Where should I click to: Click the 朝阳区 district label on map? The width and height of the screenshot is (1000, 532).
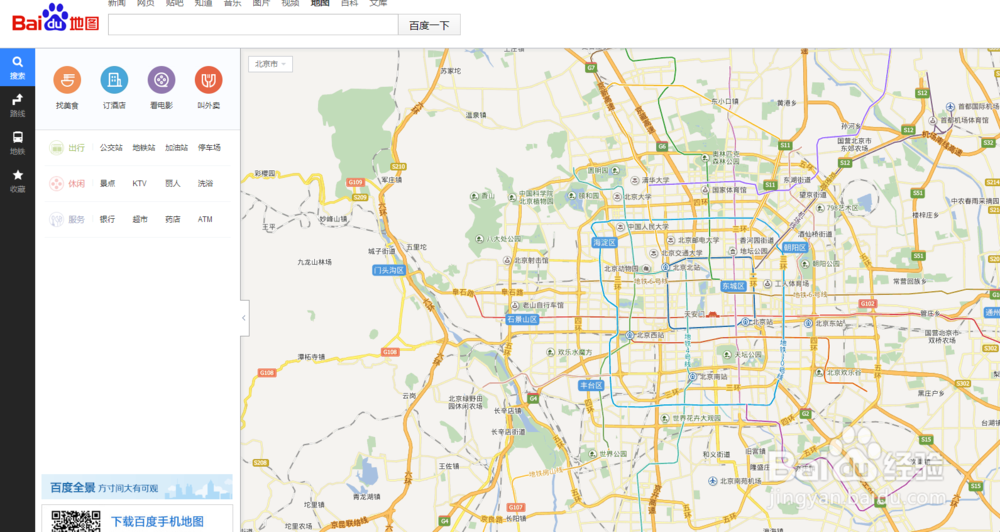coord(795,248)
